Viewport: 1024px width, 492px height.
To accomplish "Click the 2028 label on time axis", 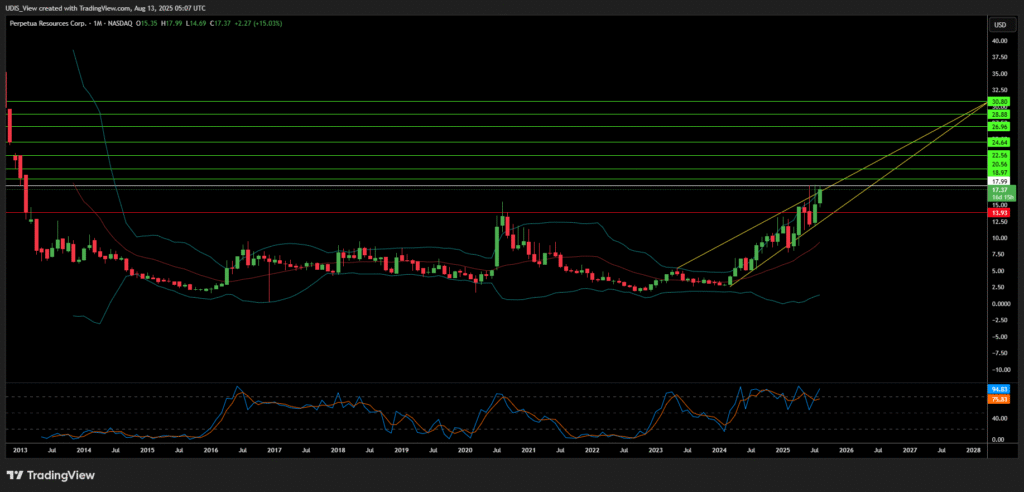I will pos(972,452).
